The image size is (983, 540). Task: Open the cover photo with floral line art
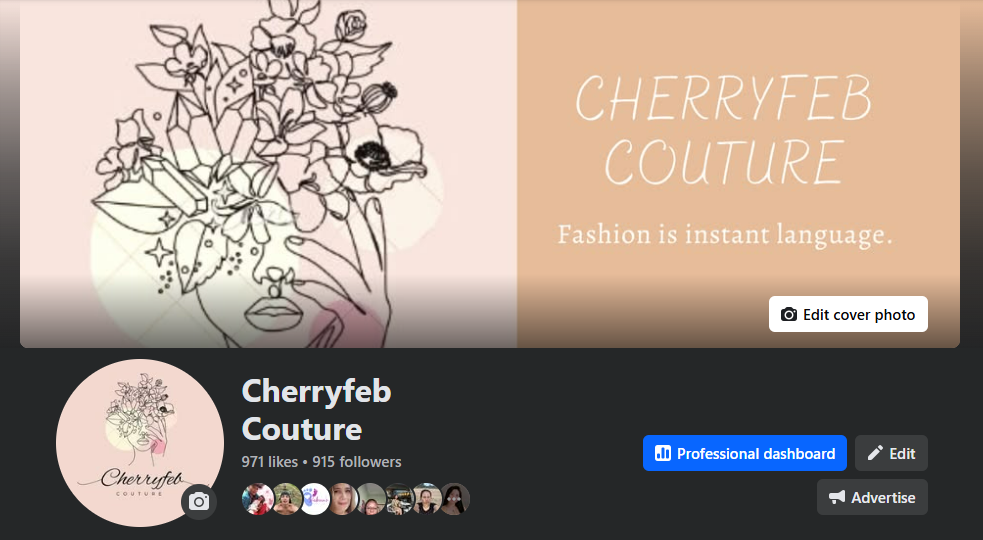click(x=490, y=174)
